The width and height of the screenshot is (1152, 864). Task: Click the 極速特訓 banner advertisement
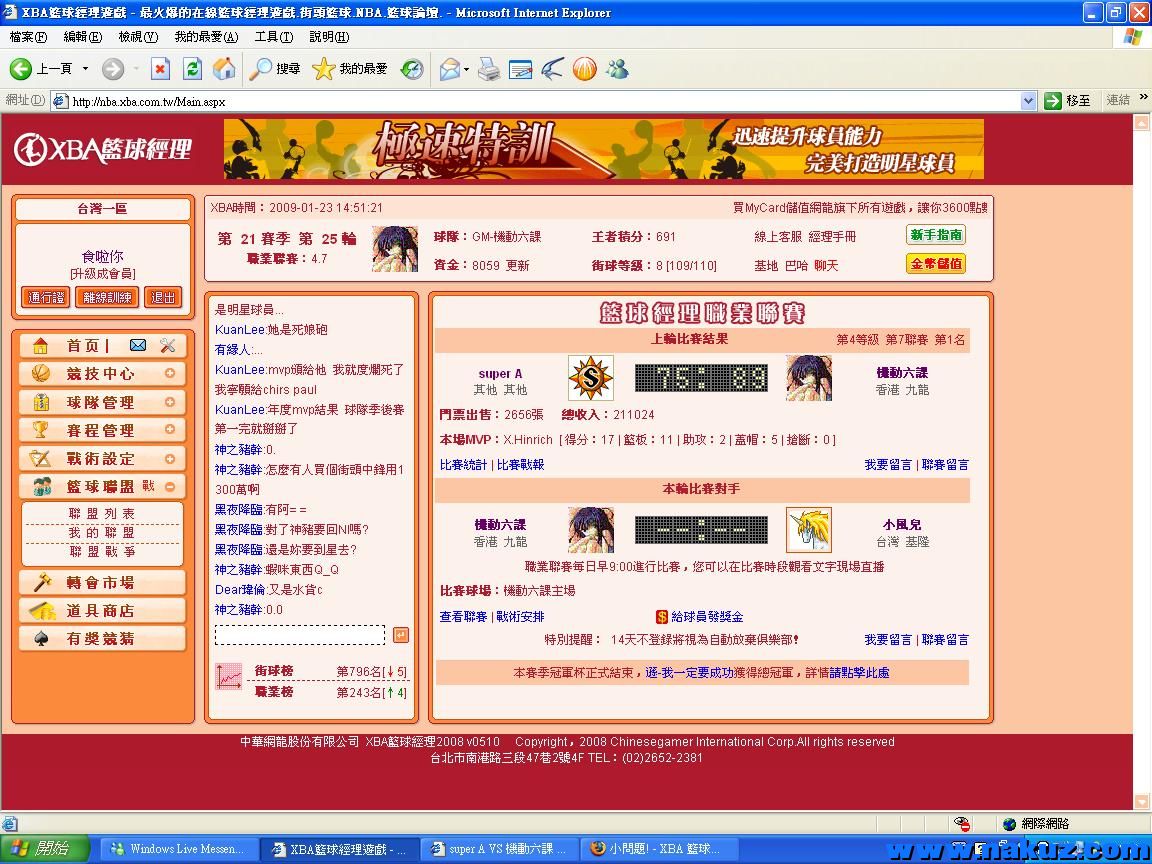coord(604,149)
